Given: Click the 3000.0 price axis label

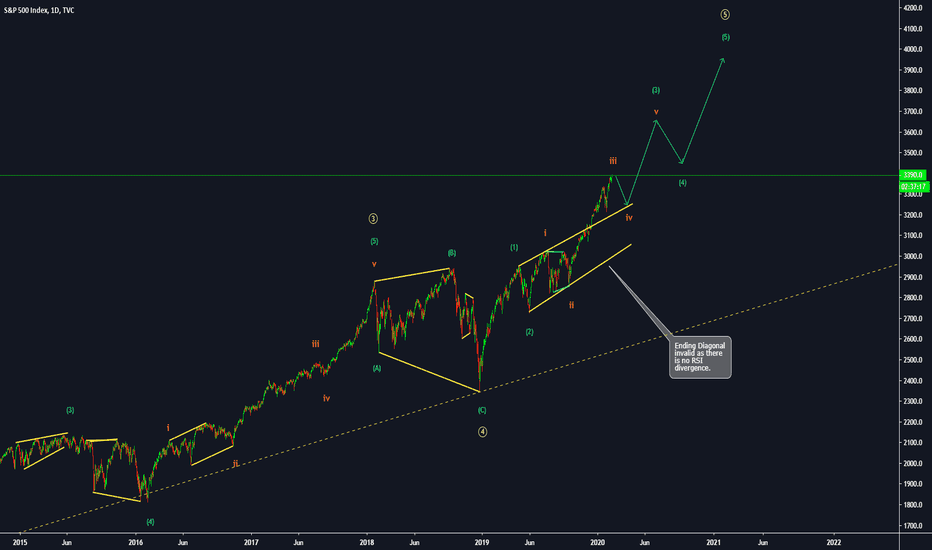Looking at the screenshot, I should (x=913, y=256).
